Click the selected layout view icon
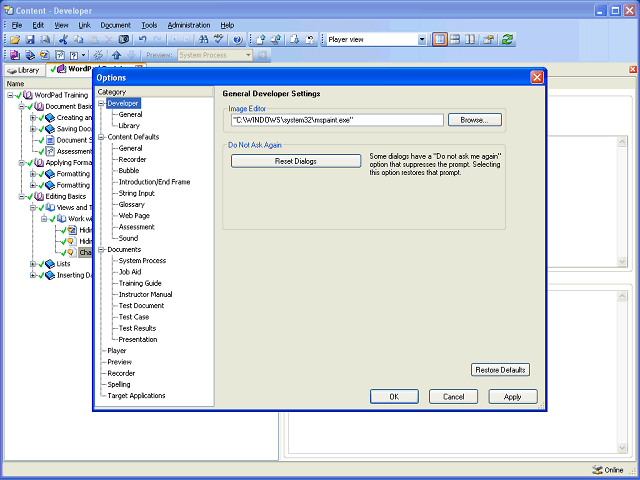The height and width of the screenshot is (480, 640). point(440,40)
